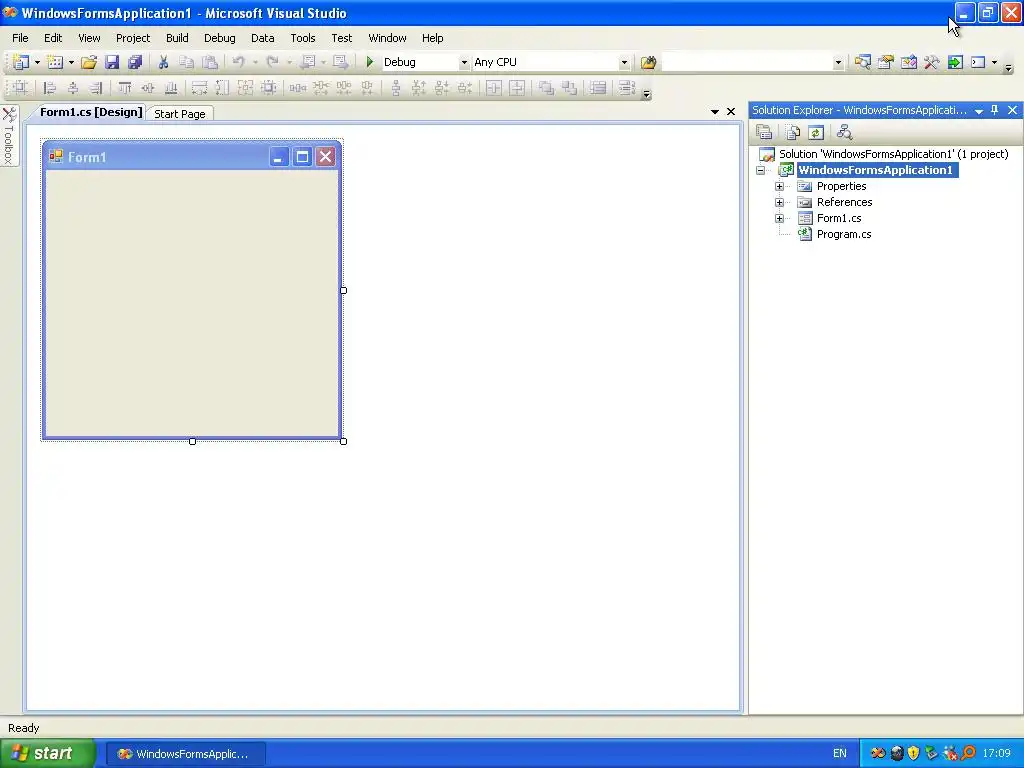
Task: Expand the Form1.cs node in Solution Explorer
Action: [x=779, y=218]
